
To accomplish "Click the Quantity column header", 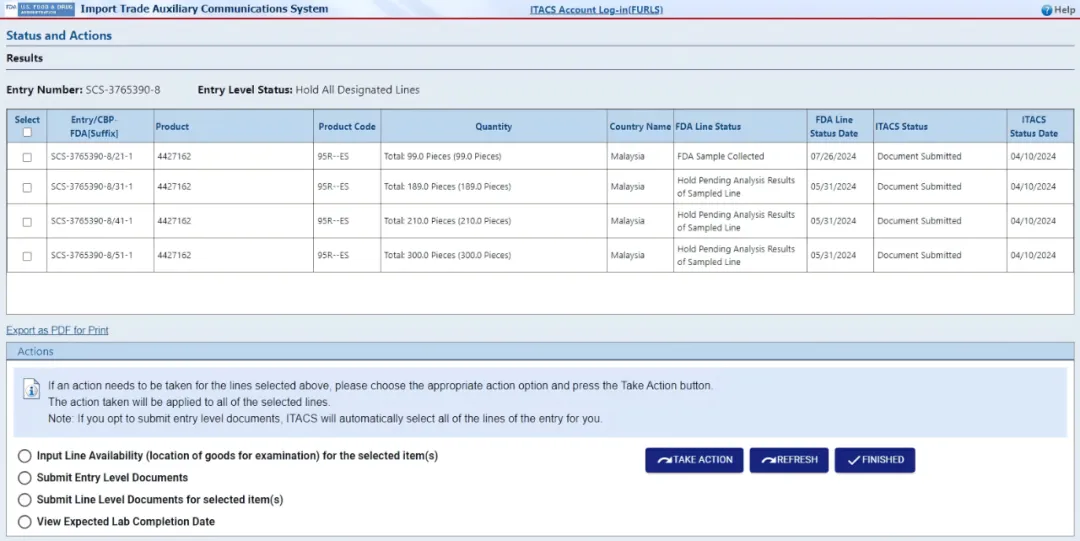I will [x=493, y=127].
